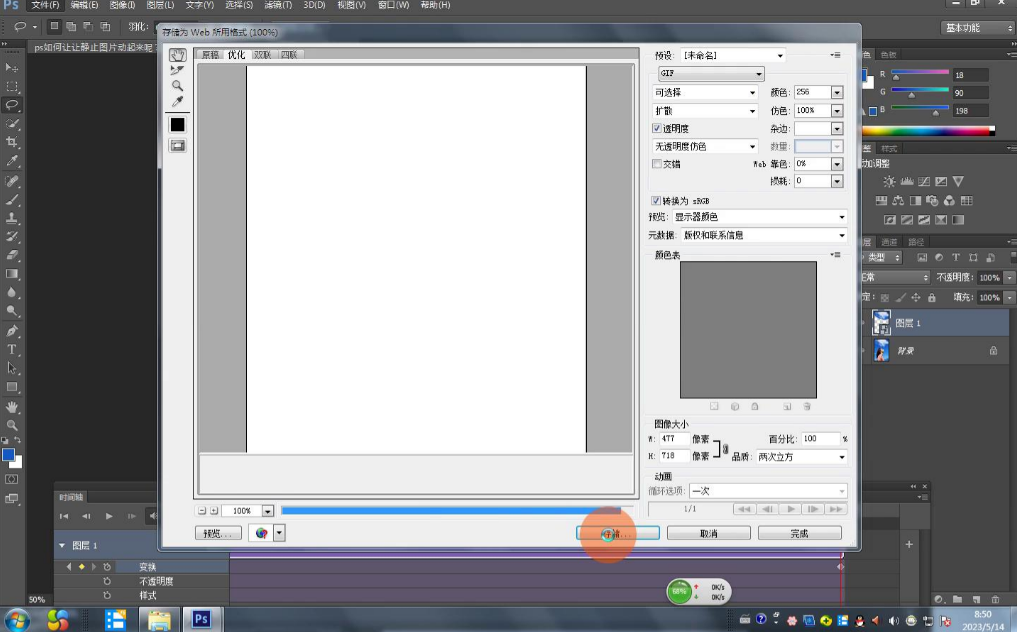Open the 显示器颜色 preview dropdown
The height and width of the screenshot is (632, 1017).
tap(760, 217)
